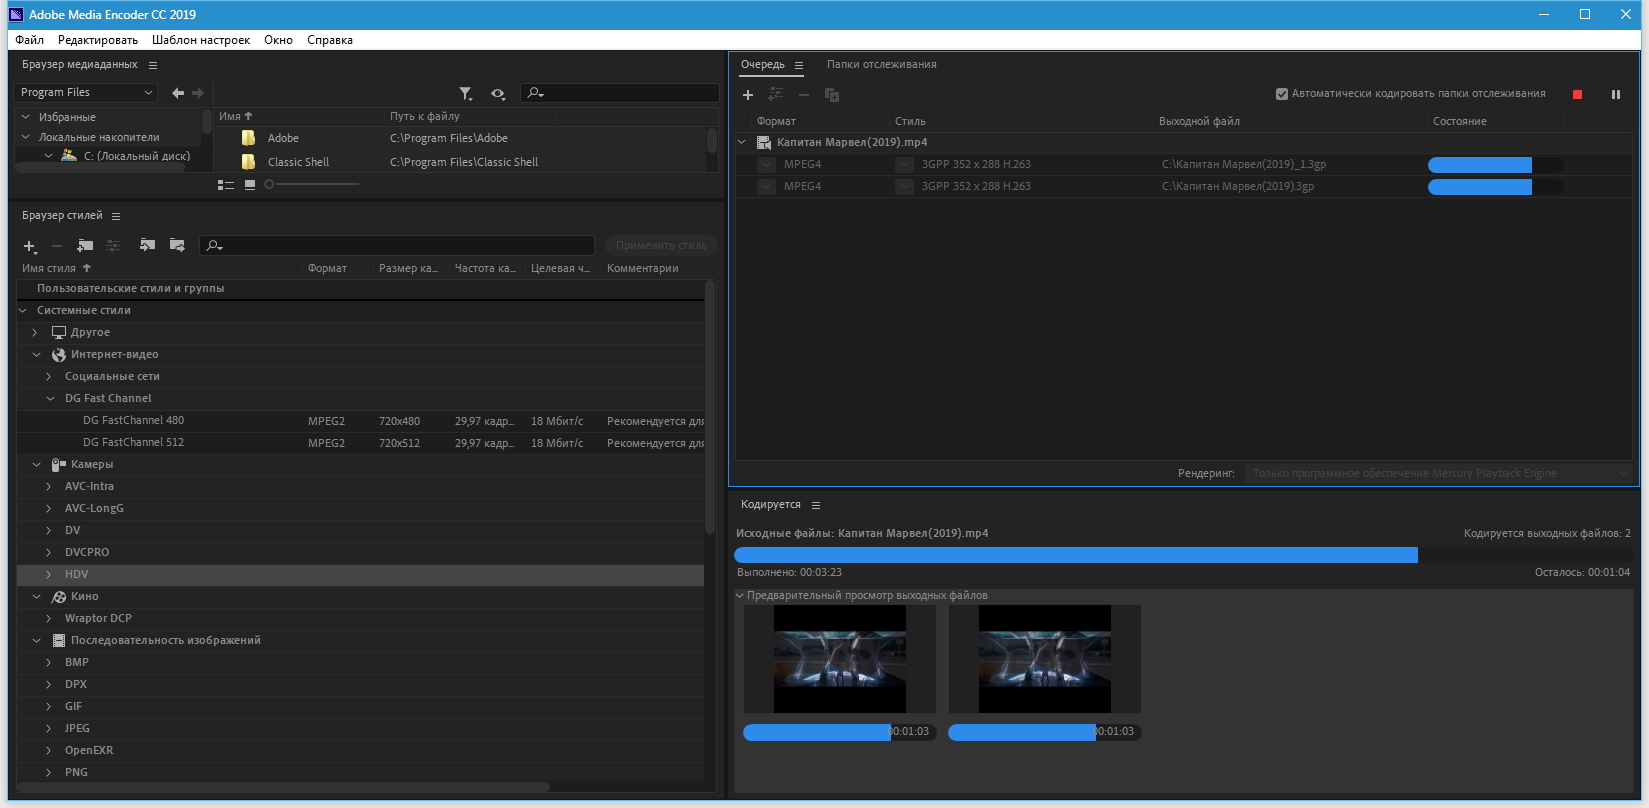Switch to Папки отслеживания tab

coord(882,65)
